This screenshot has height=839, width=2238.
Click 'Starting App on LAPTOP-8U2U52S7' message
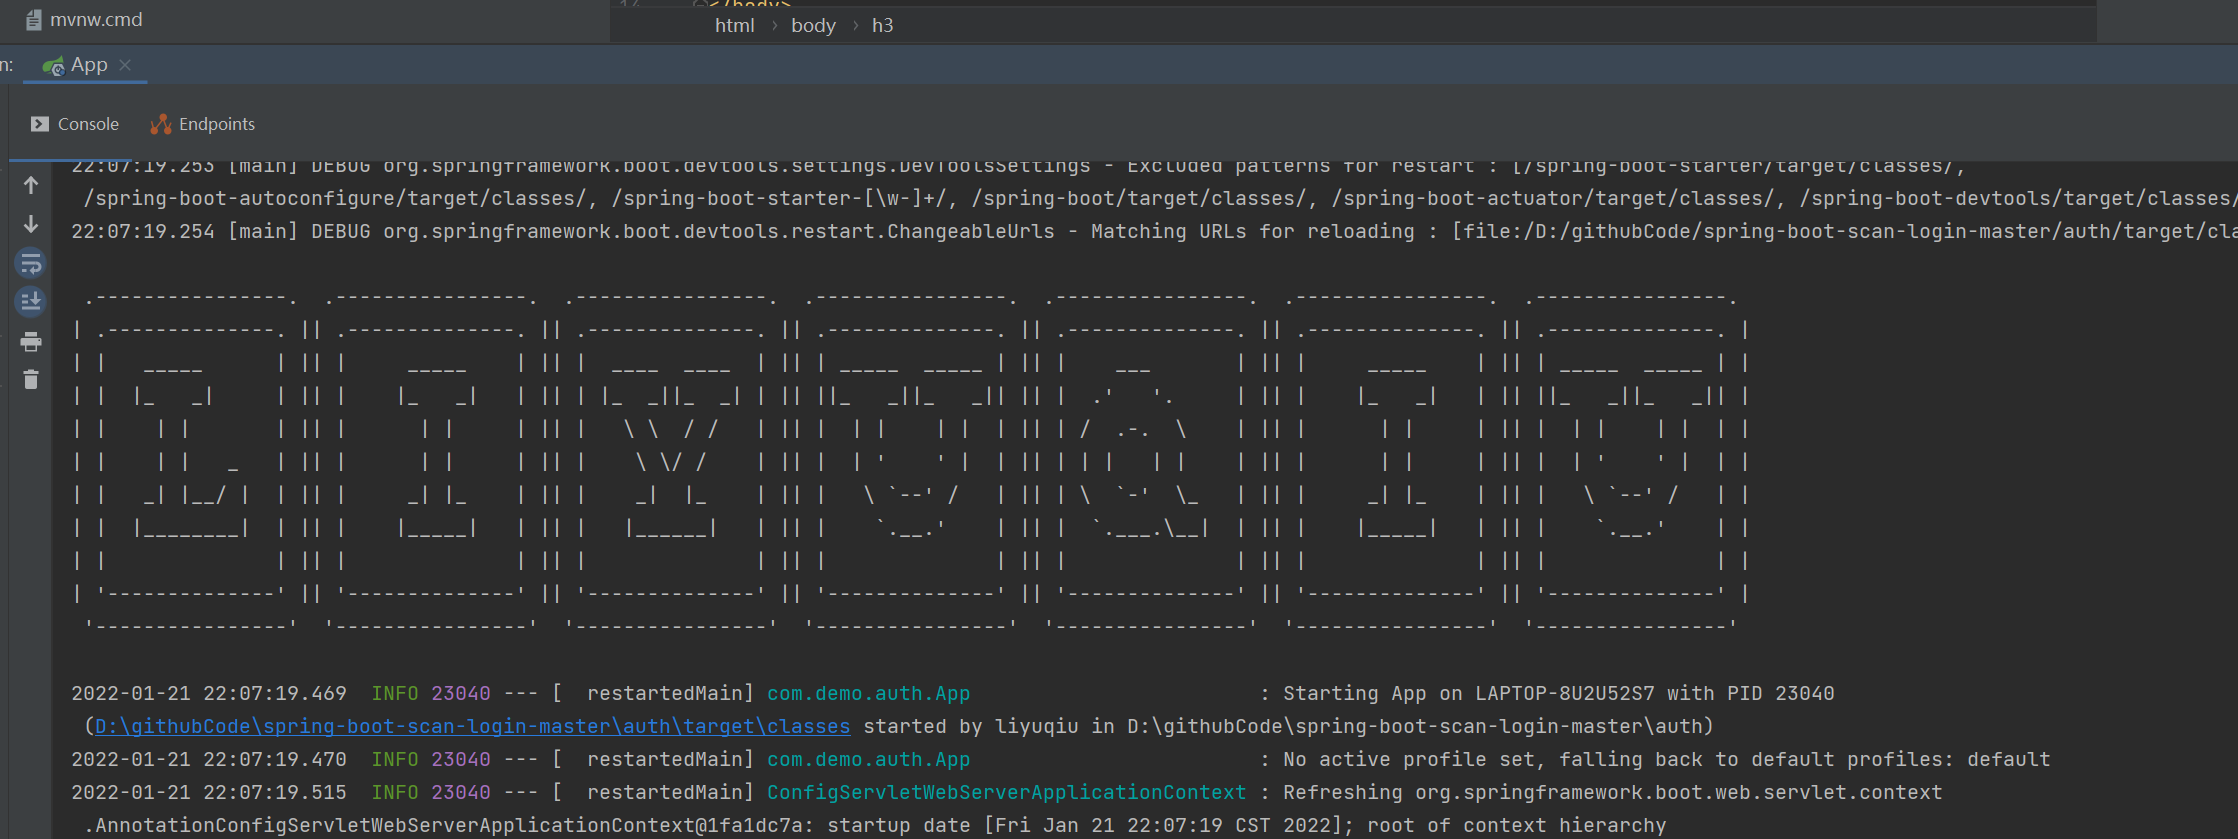[x=1558, y=693]
